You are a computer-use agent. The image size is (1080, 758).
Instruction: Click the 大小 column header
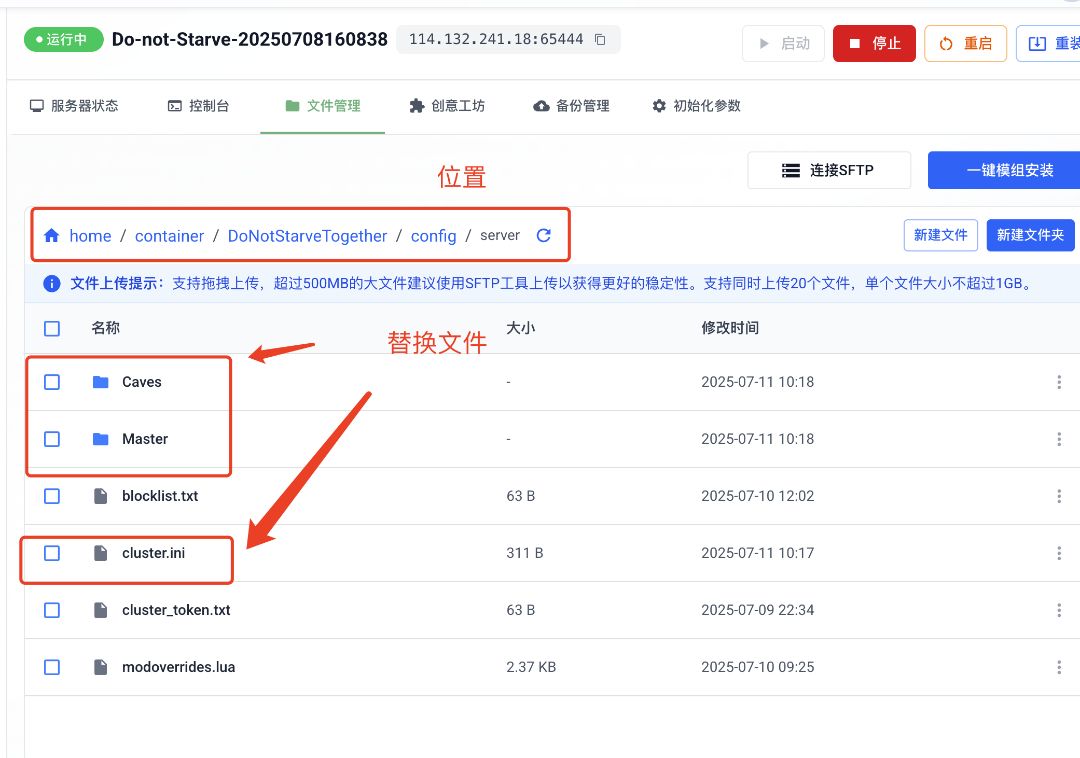[521, 328]
